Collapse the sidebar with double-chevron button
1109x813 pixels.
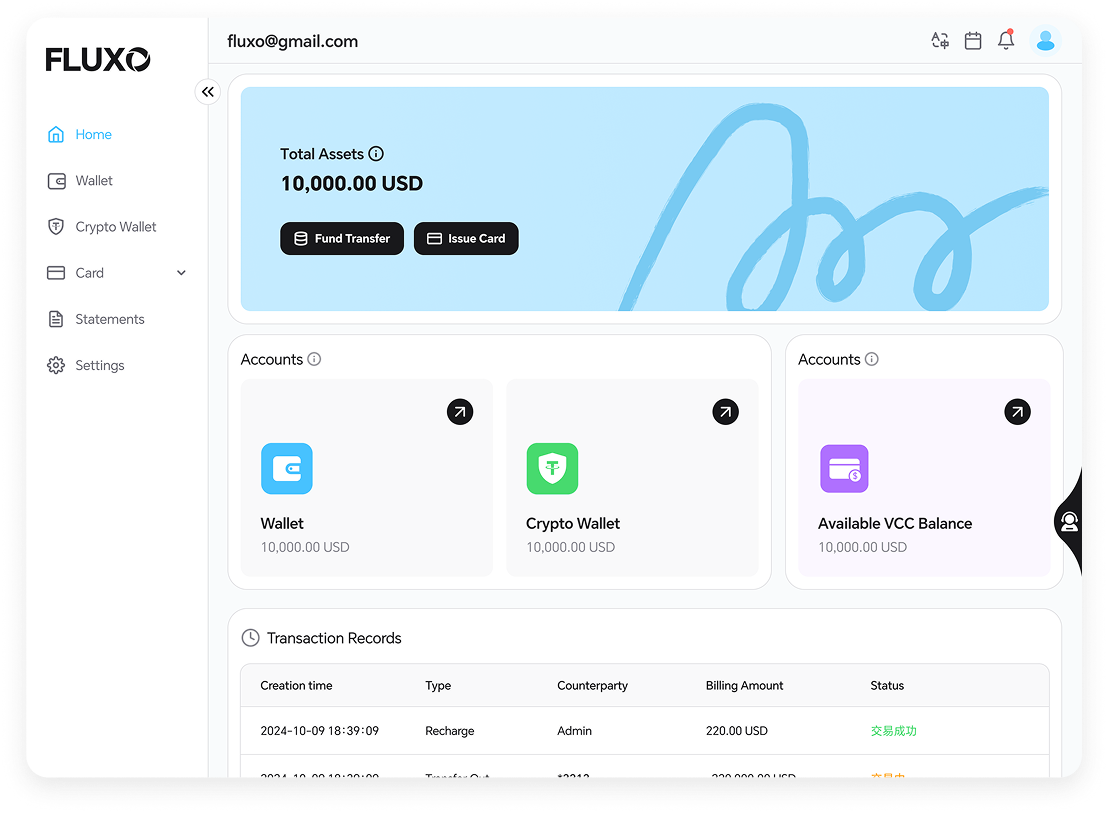coord(207,92)
